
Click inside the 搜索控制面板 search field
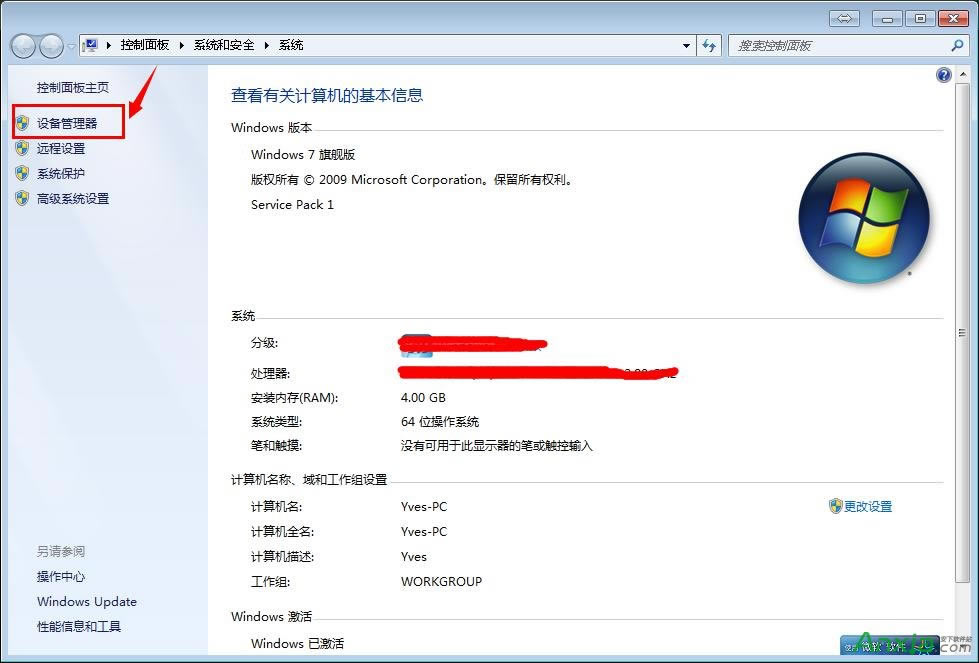pos(835,45)
